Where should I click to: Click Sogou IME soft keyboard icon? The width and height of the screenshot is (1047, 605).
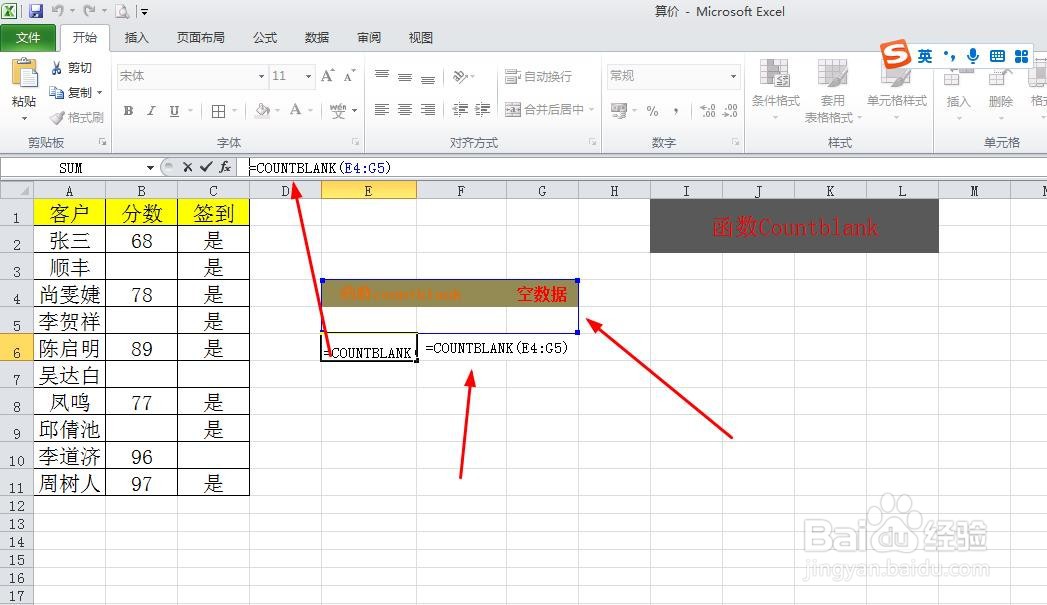coord(997,56)
